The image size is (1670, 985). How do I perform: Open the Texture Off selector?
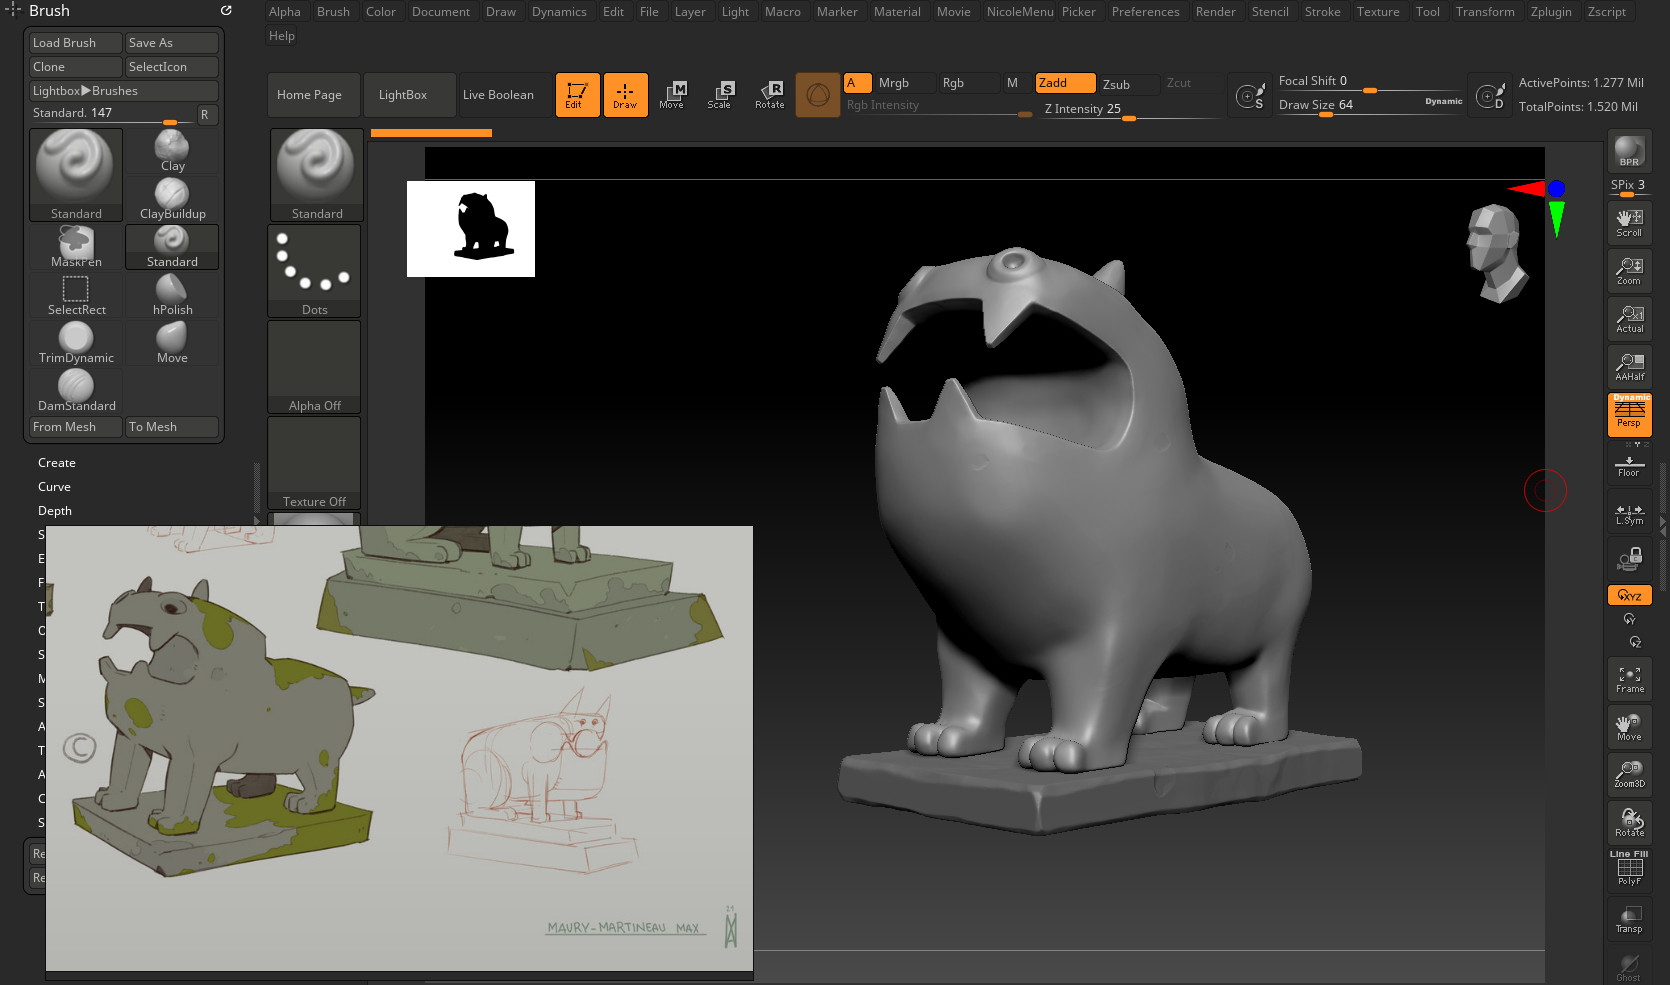click(314, 463)
